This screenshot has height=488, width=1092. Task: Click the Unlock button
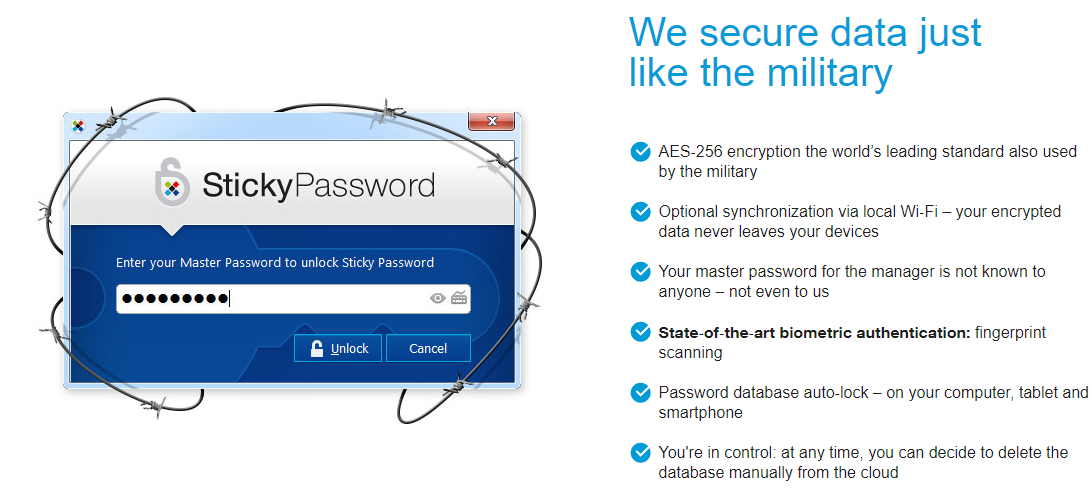tap(338, 348)
